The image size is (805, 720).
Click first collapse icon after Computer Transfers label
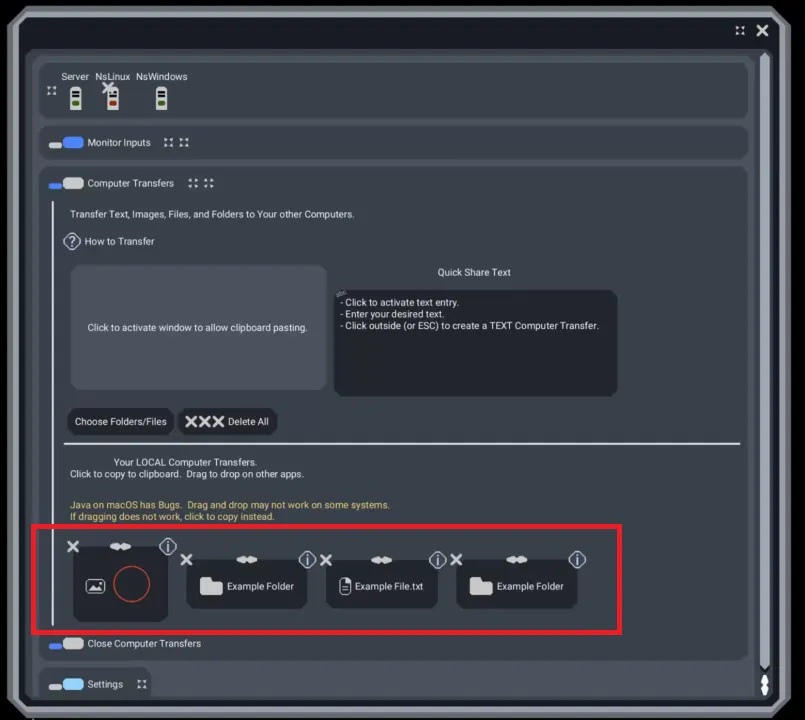(193, 183)
